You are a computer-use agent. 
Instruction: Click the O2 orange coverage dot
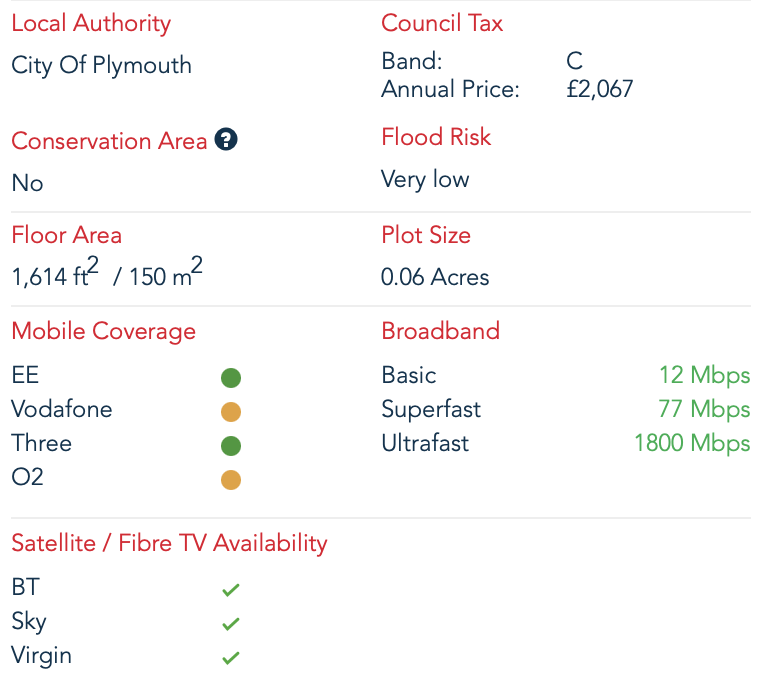[x=231, y=480]
